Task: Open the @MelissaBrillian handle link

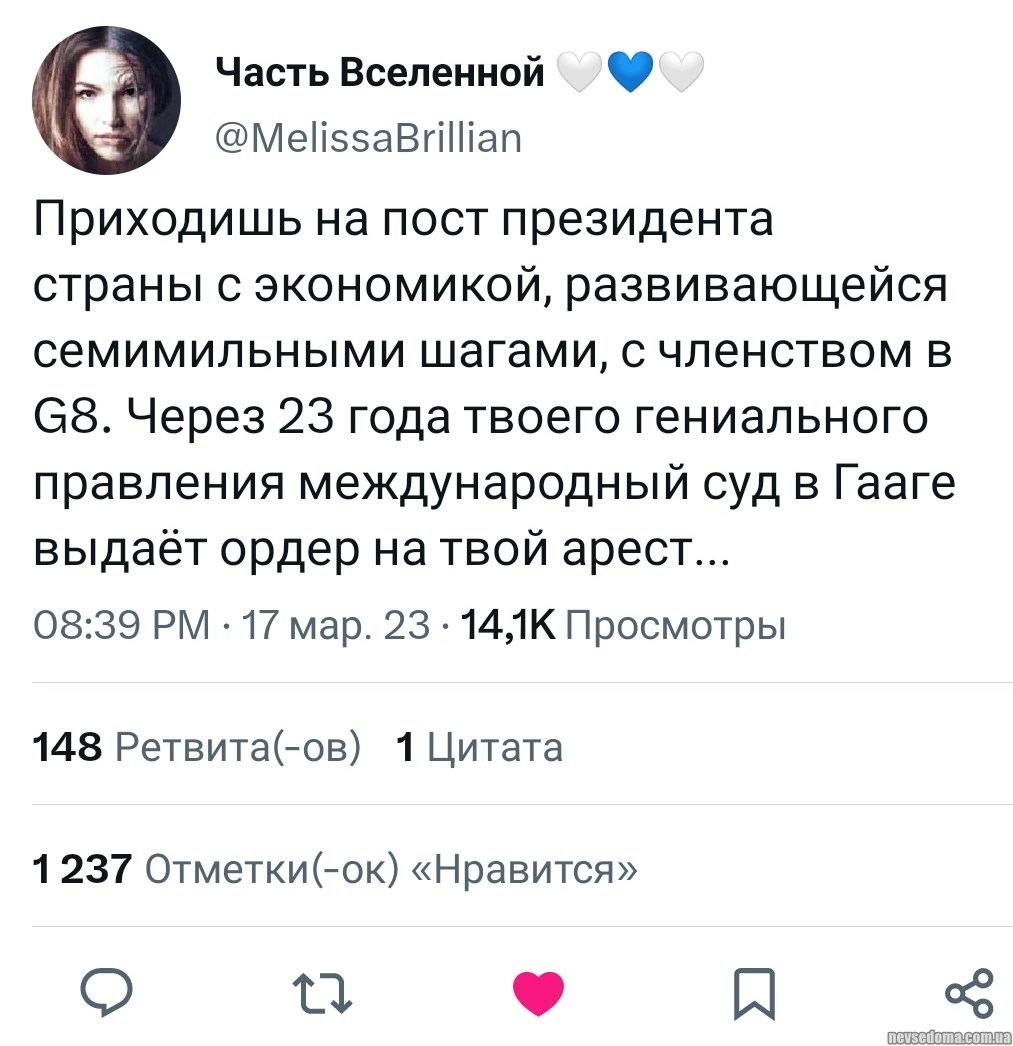Action: [369, 136]
